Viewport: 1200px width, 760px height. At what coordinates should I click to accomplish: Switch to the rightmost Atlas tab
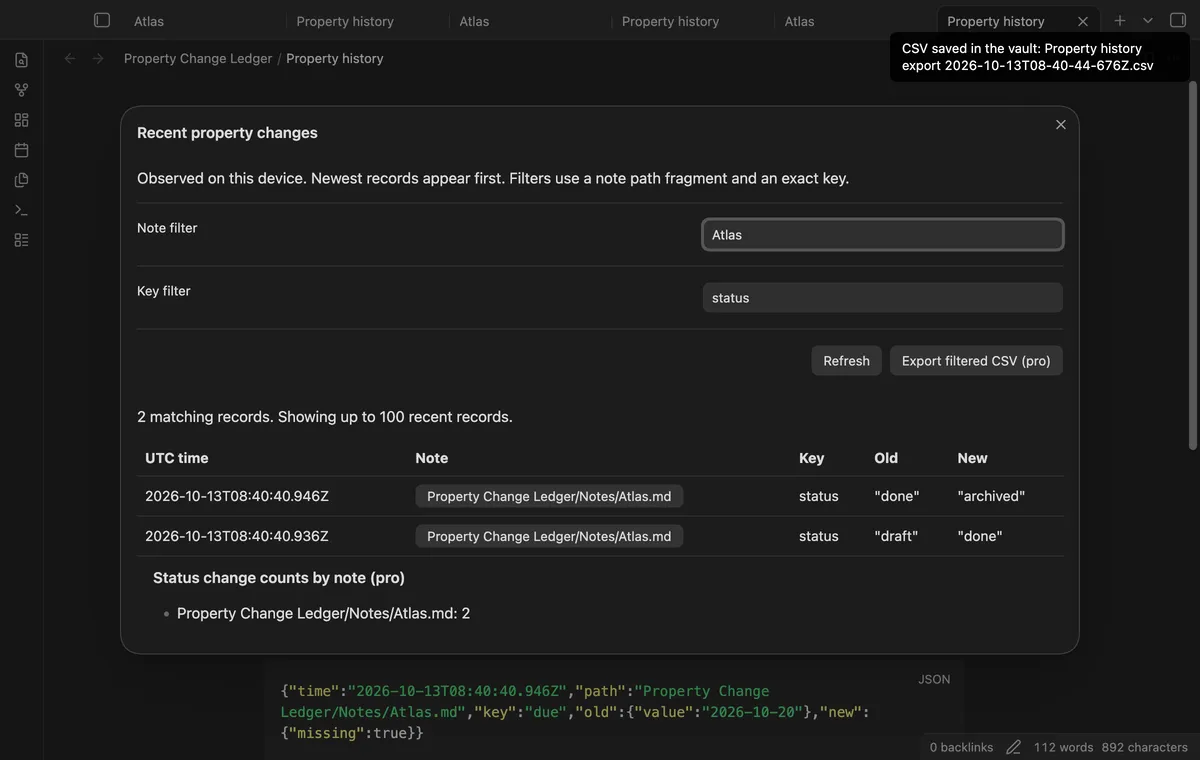point(799,21)
